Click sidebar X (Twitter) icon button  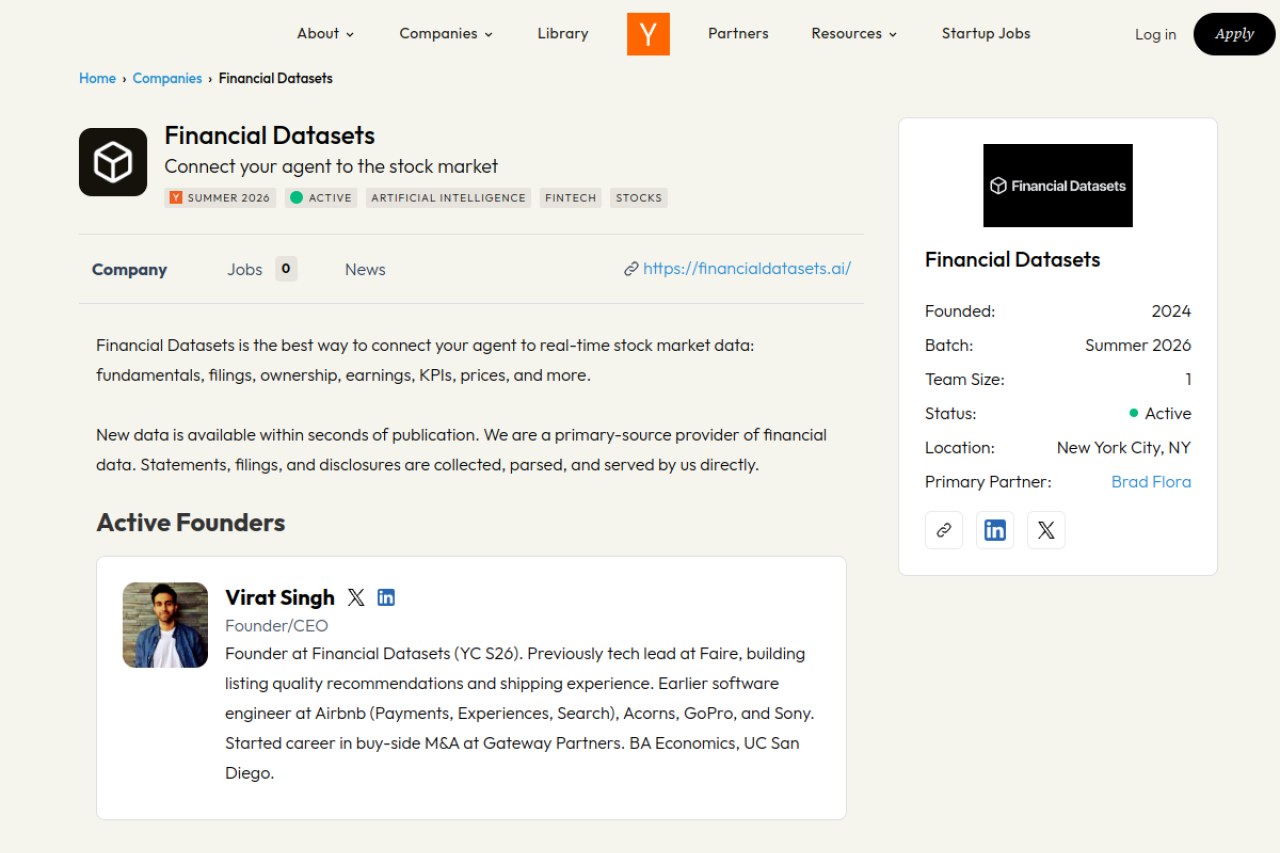coord(1046,530)
